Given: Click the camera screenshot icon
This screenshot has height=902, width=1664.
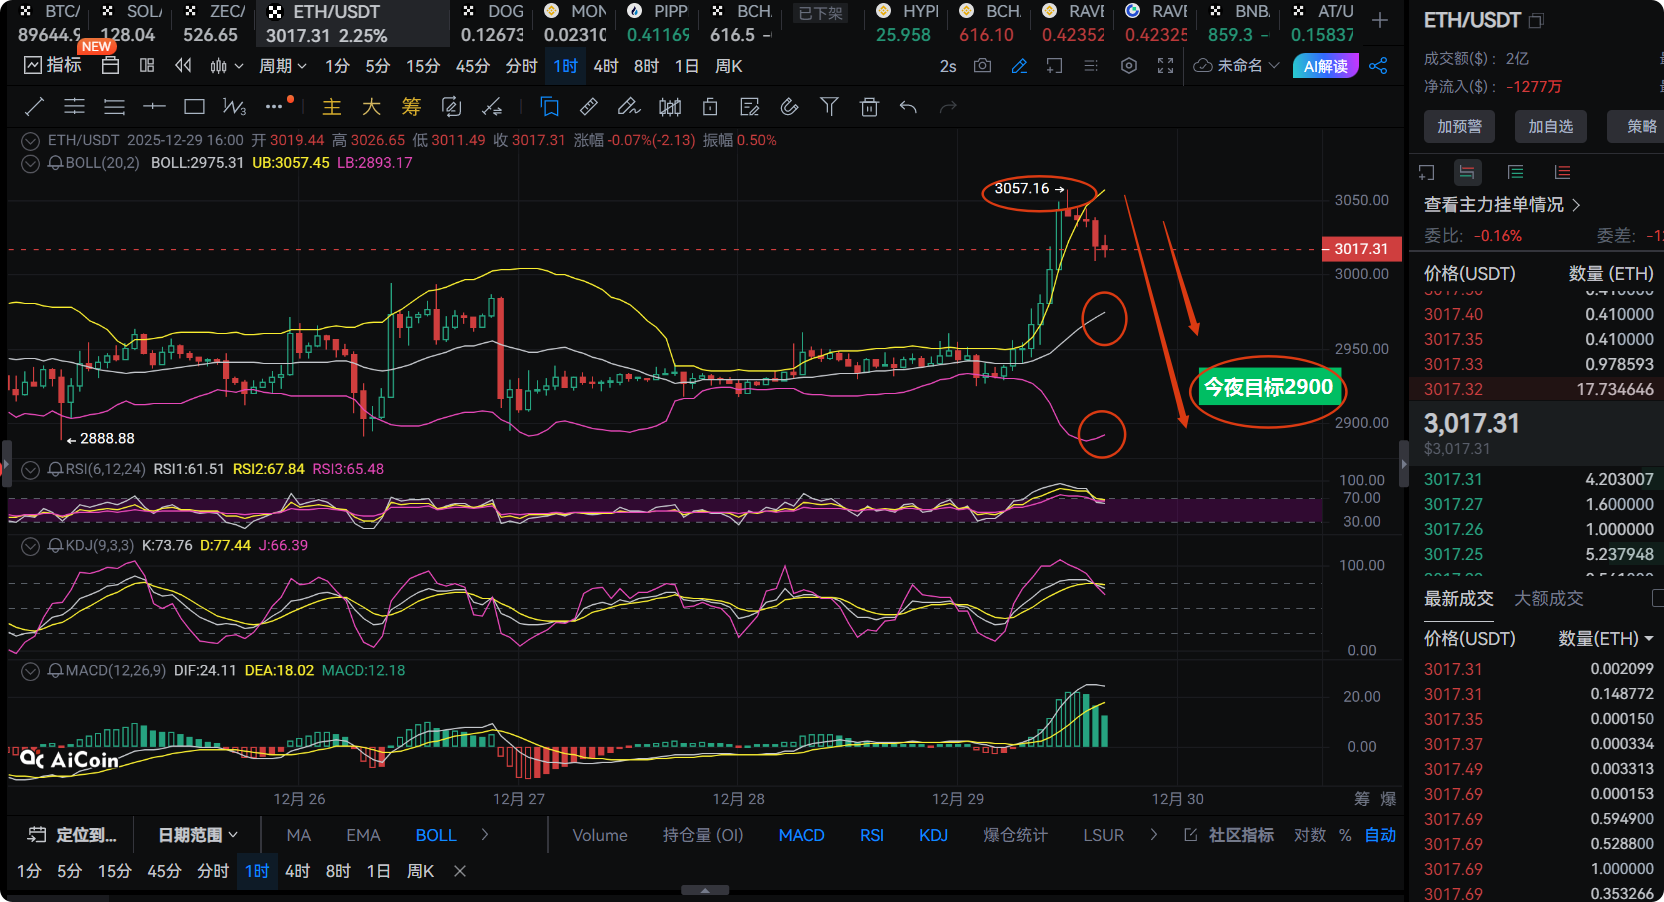Looking at the screenshot, I should (x=983, y=66).
